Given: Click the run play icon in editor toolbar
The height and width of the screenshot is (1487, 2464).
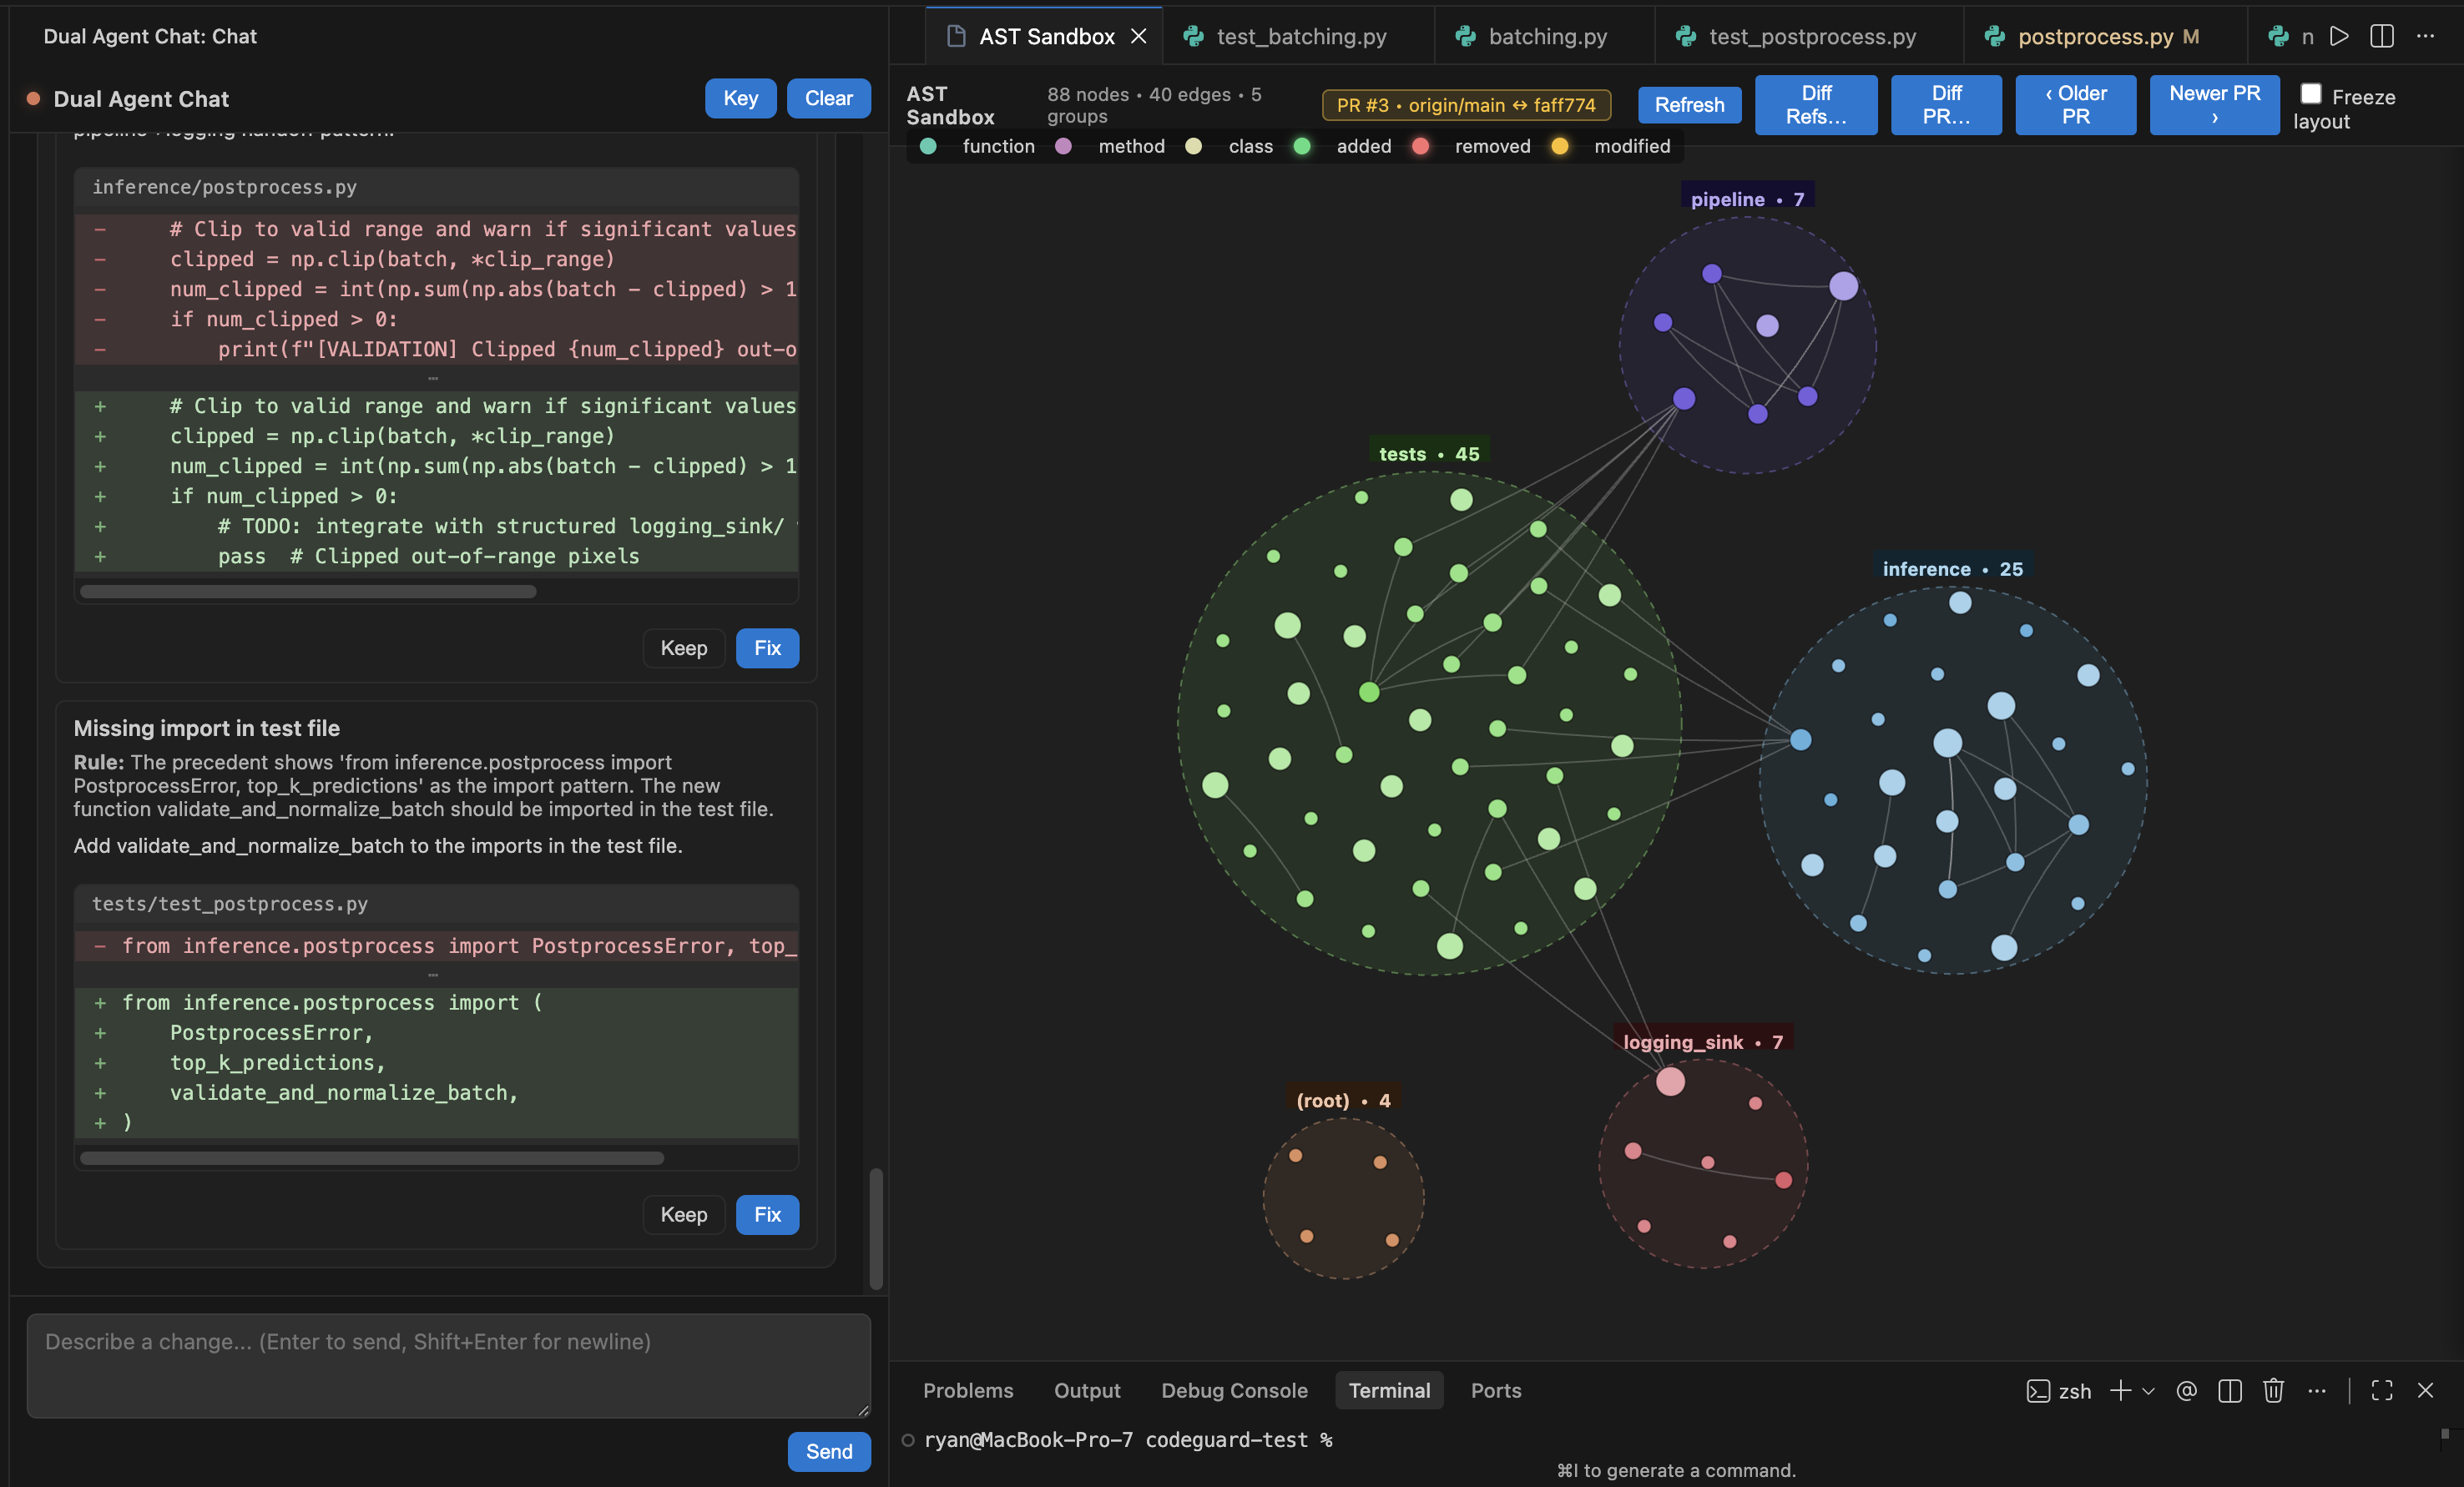Looking at the screenshot, I should 2339,36.
